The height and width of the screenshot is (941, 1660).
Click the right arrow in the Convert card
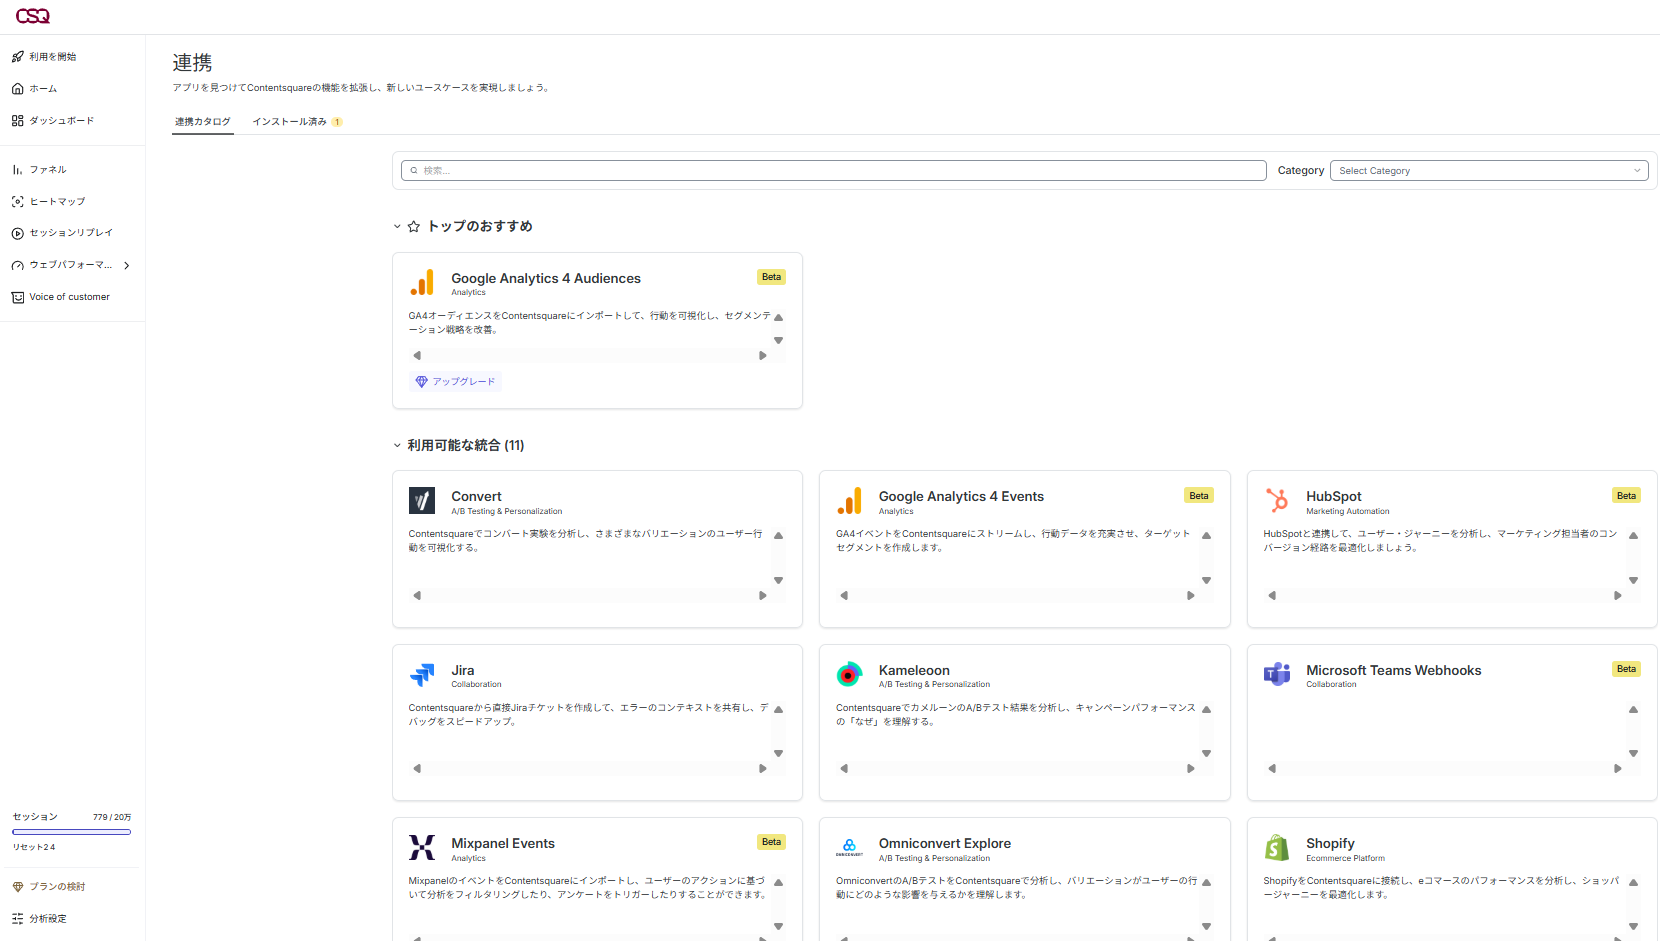763,596
